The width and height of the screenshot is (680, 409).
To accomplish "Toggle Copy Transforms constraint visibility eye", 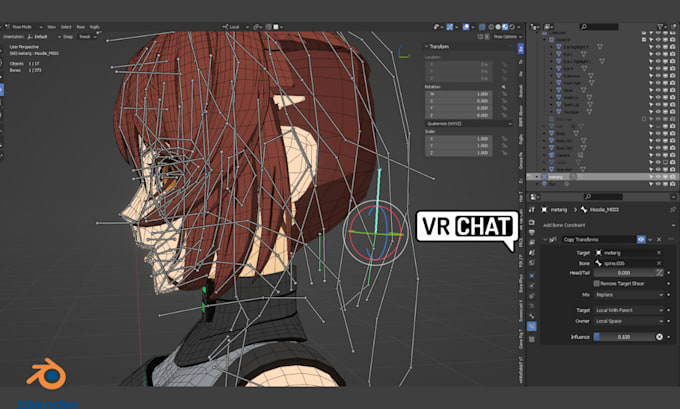I will [641, 239].
